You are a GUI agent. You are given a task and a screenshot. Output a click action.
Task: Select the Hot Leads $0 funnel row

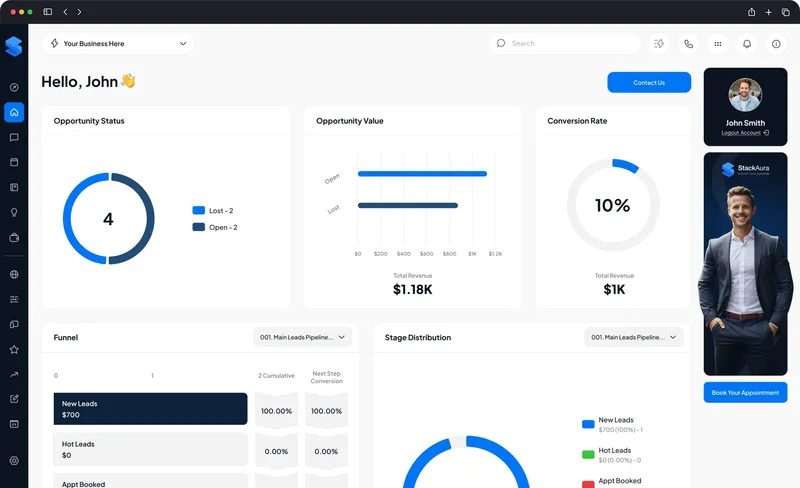tap(151, 450)
